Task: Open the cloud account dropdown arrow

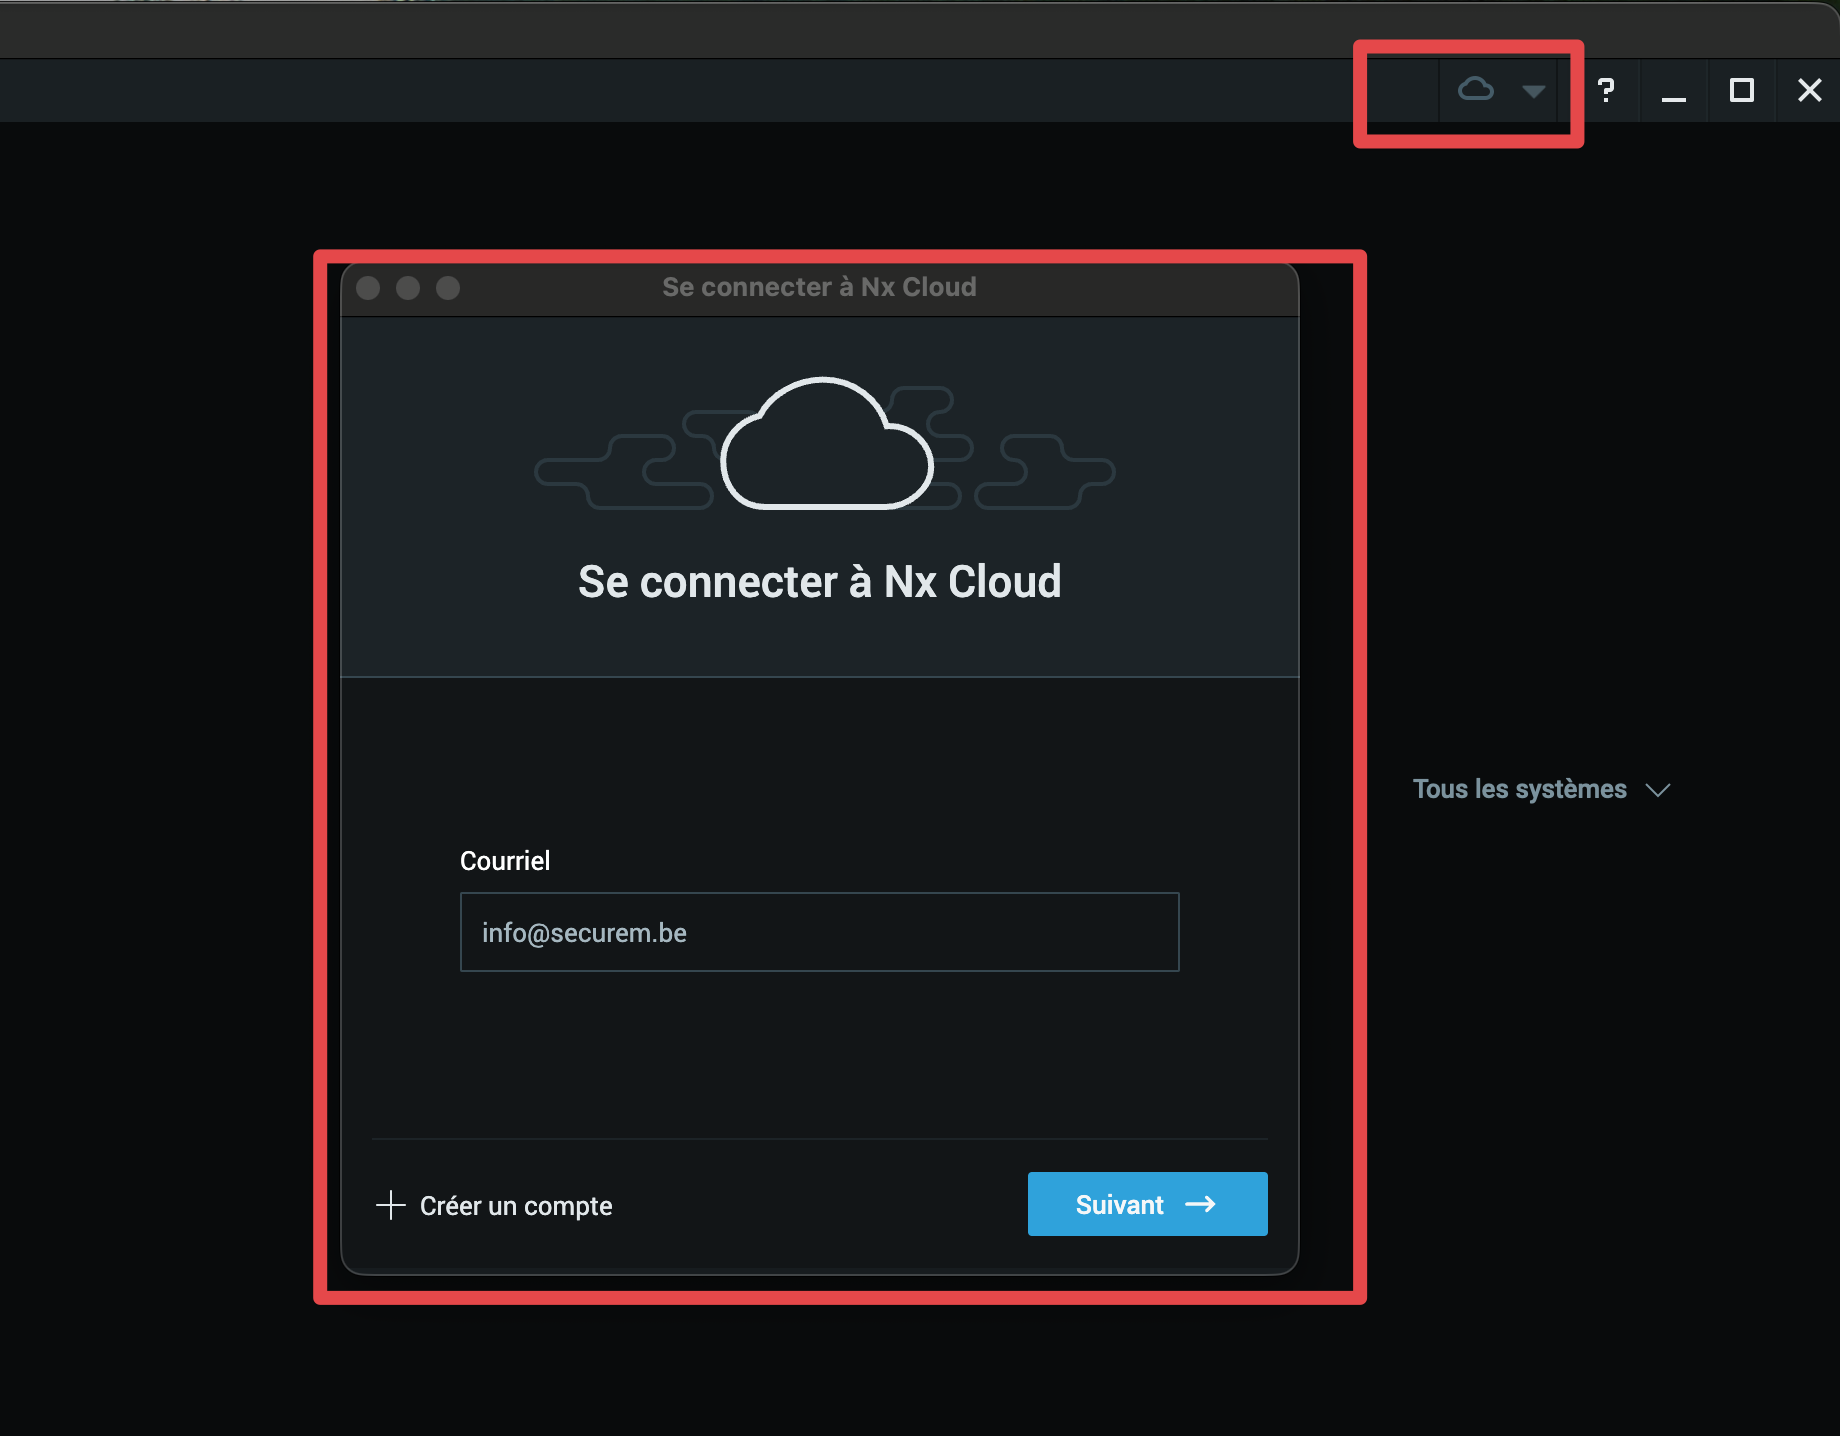Action: pos(1533,91)
